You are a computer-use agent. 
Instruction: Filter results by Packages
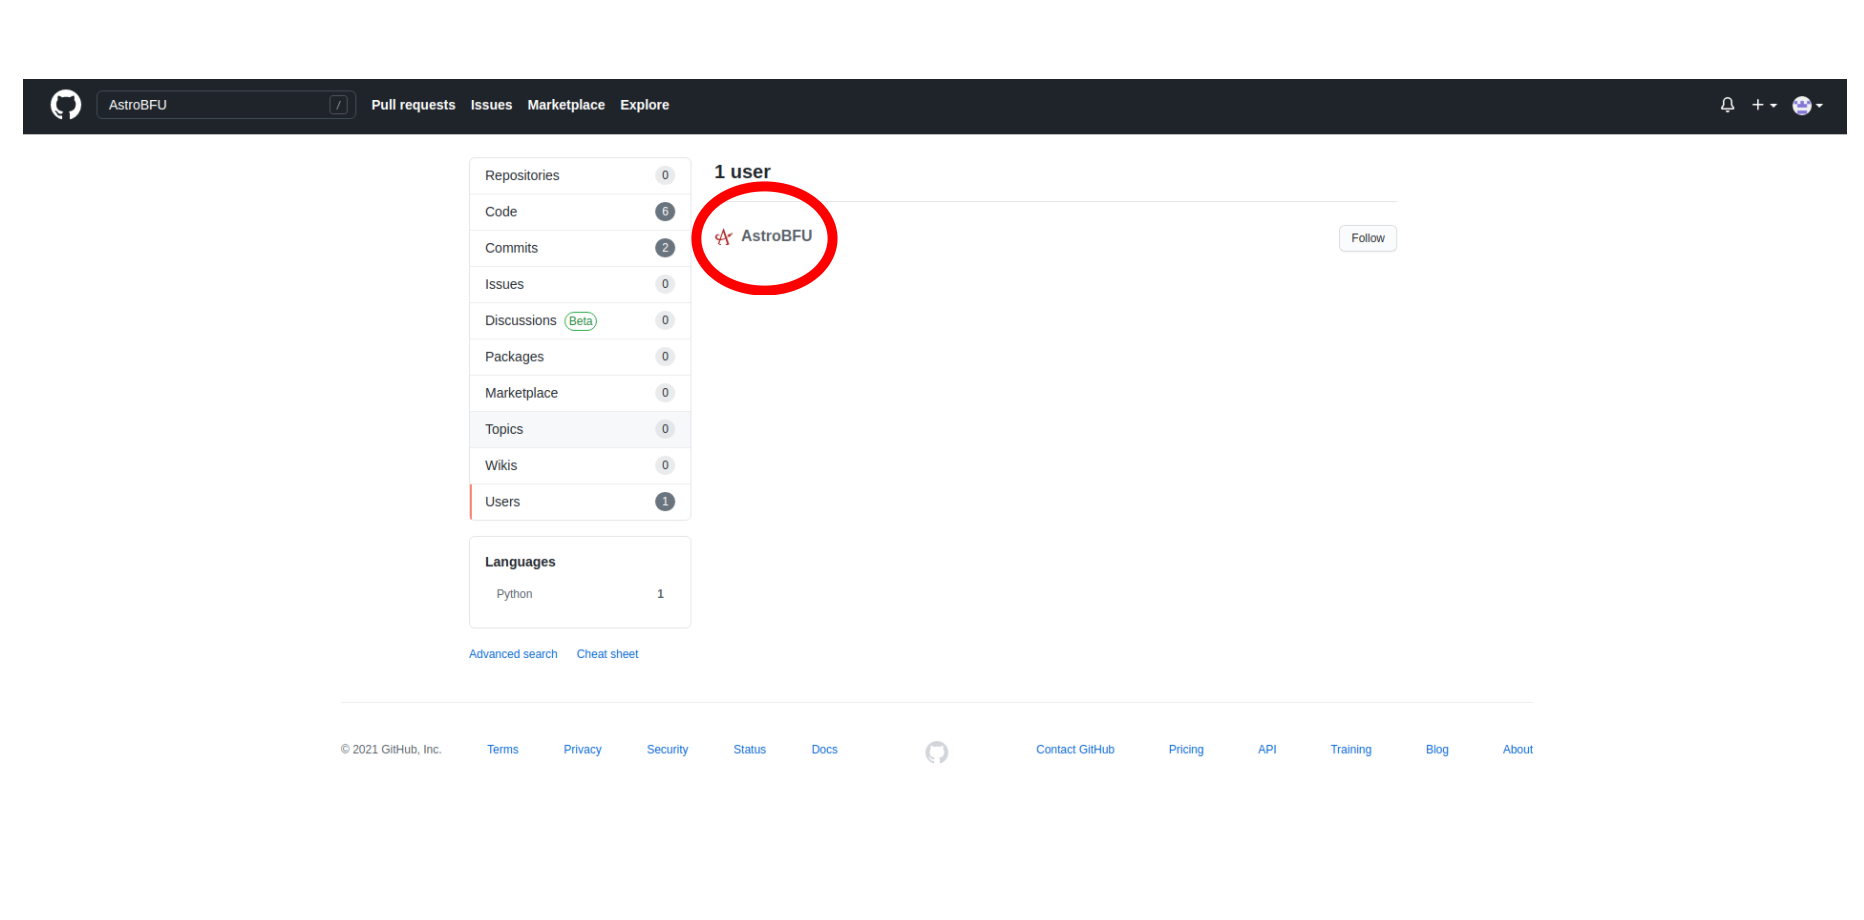tap(580, 357)
